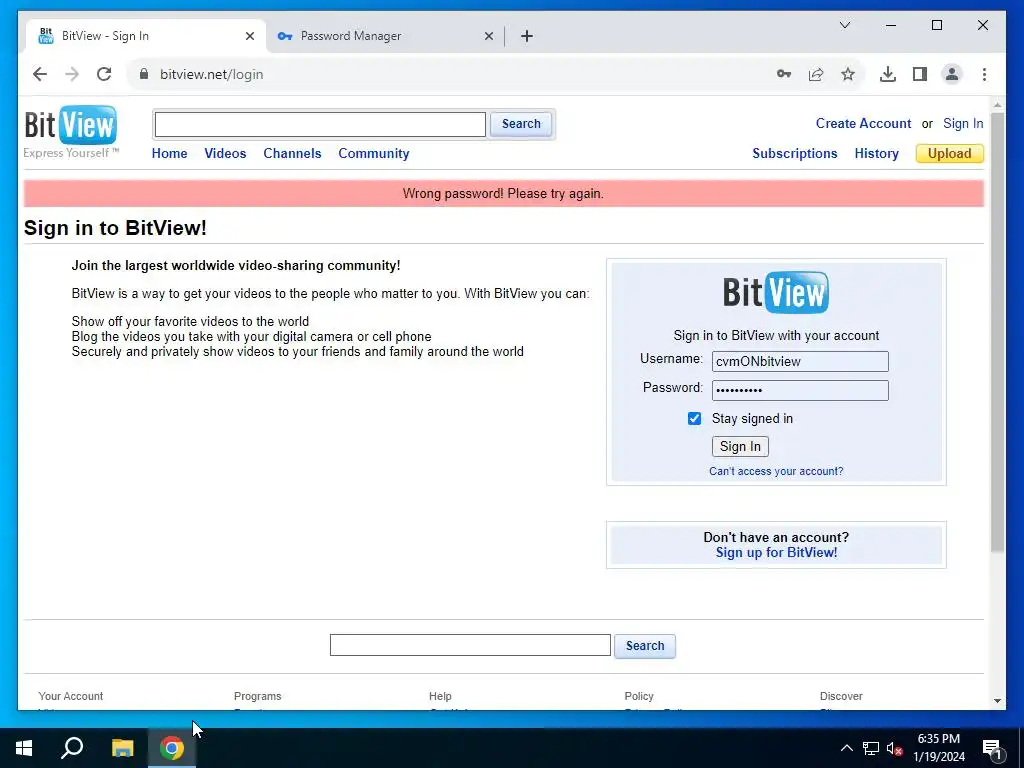Screen dimensions: 1024x768
Task: Click the share page icon in address bar
Action: (x=816, y=74)
